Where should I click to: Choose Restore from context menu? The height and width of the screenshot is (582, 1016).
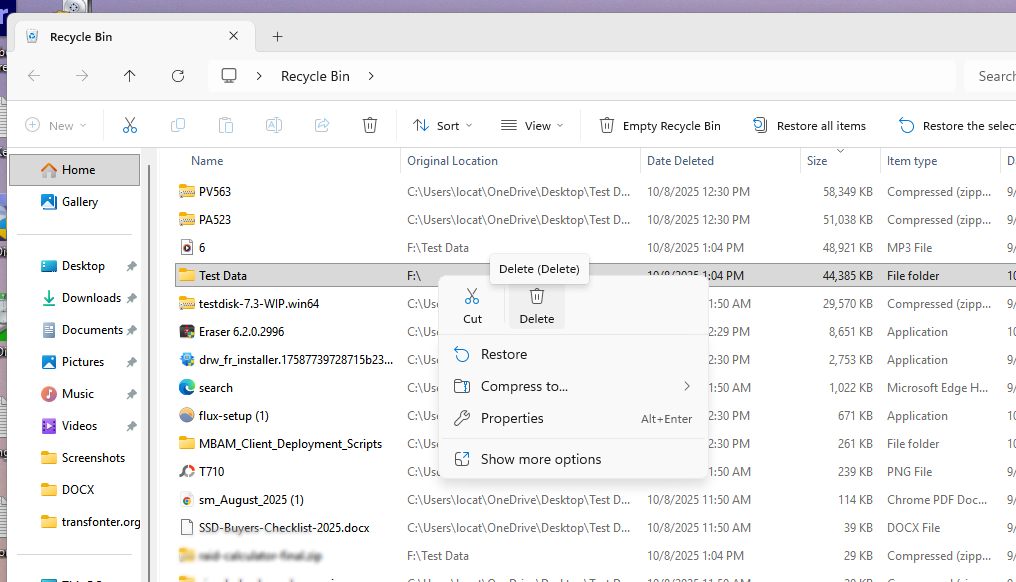(x=504, y=354)
